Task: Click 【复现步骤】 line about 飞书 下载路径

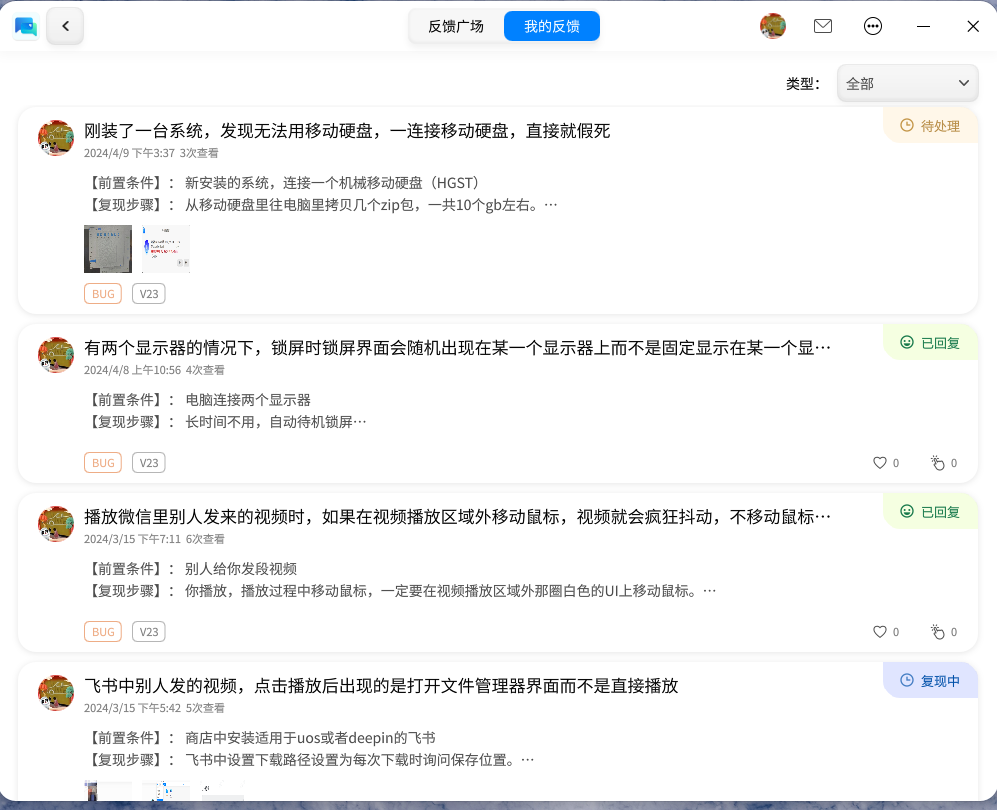Action: [x=309, y=760]
